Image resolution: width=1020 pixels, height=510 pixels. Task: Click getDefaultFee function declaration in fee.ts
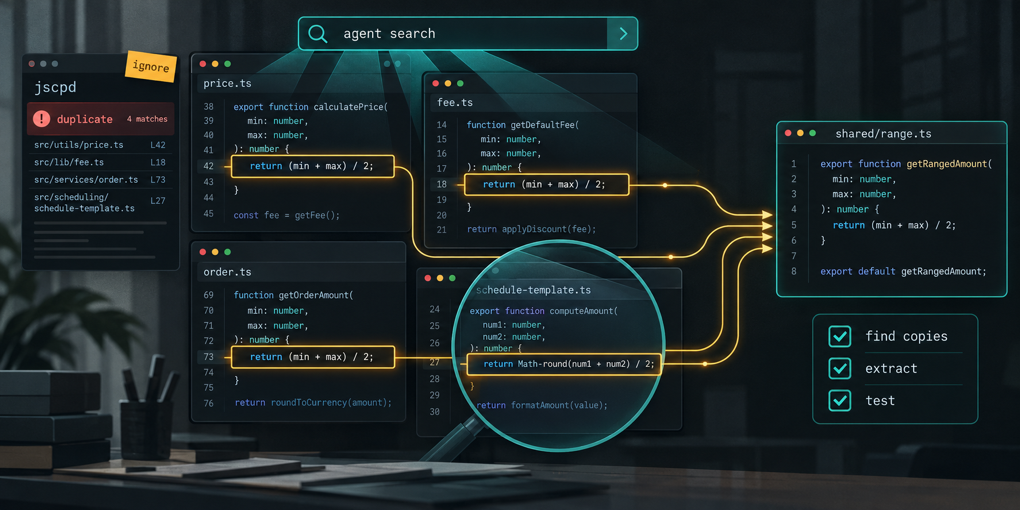[x=522, y=125]
